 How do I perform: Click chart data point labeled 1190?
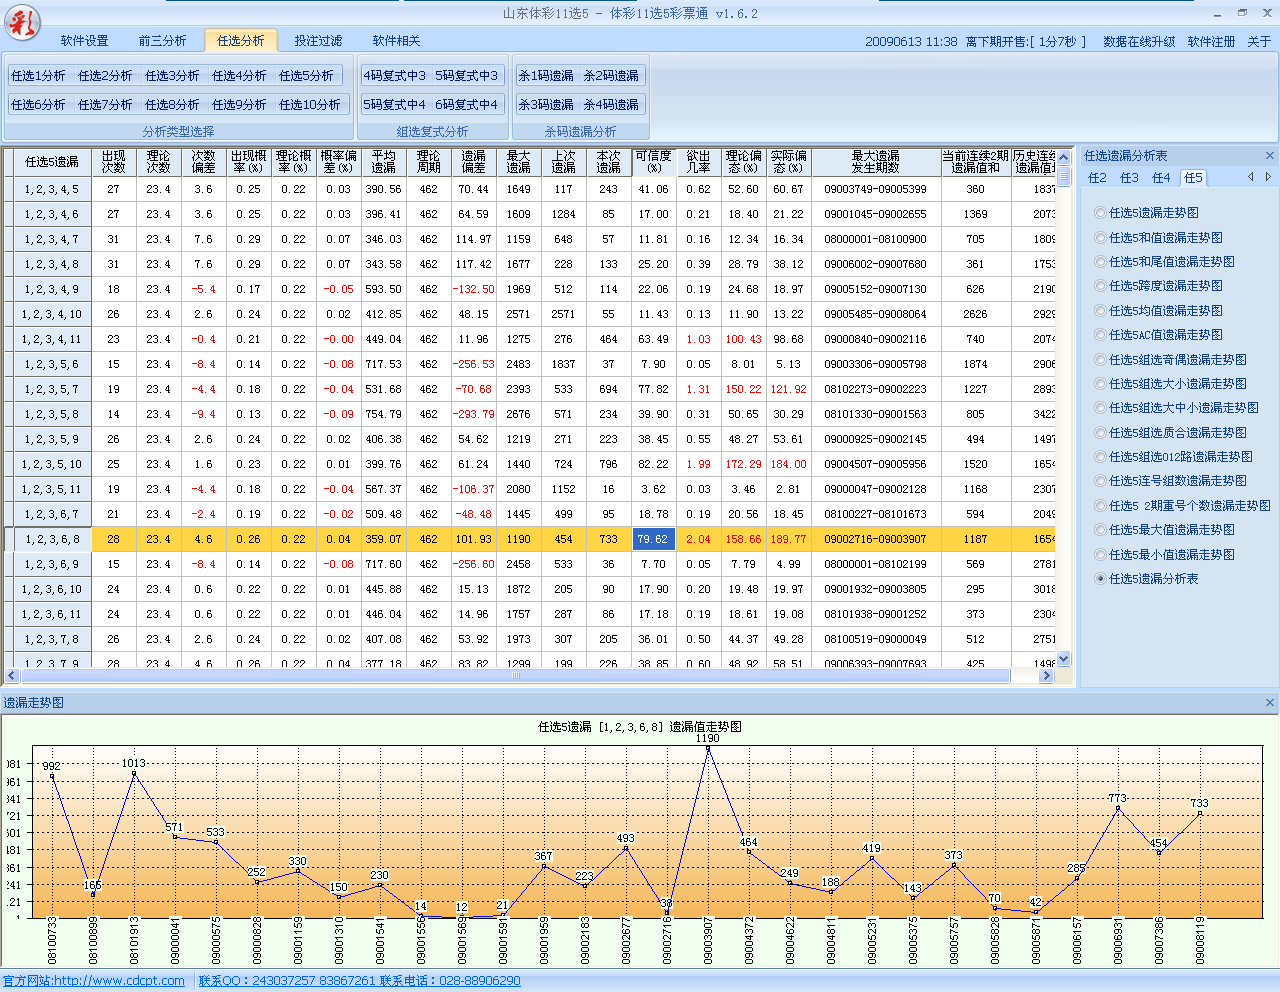tap(708, 749)
